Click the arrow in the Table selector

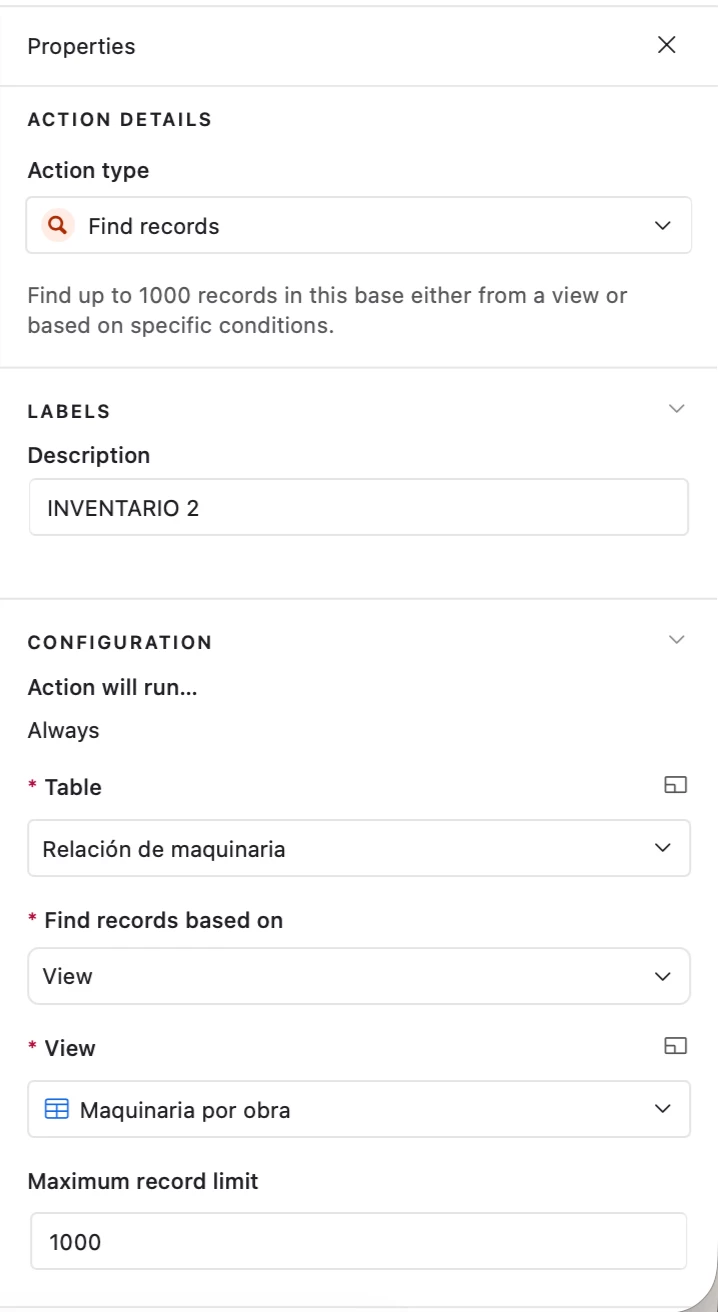coord(662,848)
